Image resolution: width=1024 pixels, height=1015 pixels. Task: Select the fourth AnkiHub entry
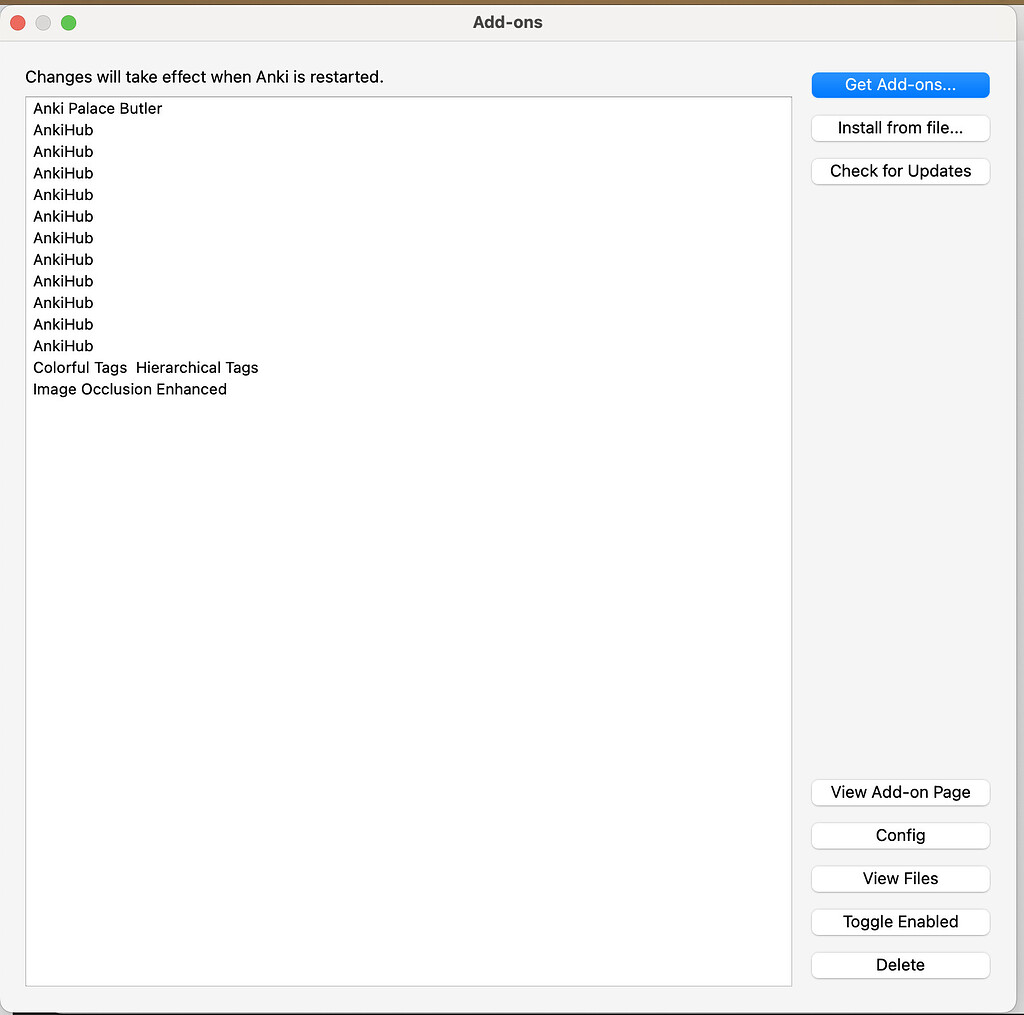[x=63, y=194]
